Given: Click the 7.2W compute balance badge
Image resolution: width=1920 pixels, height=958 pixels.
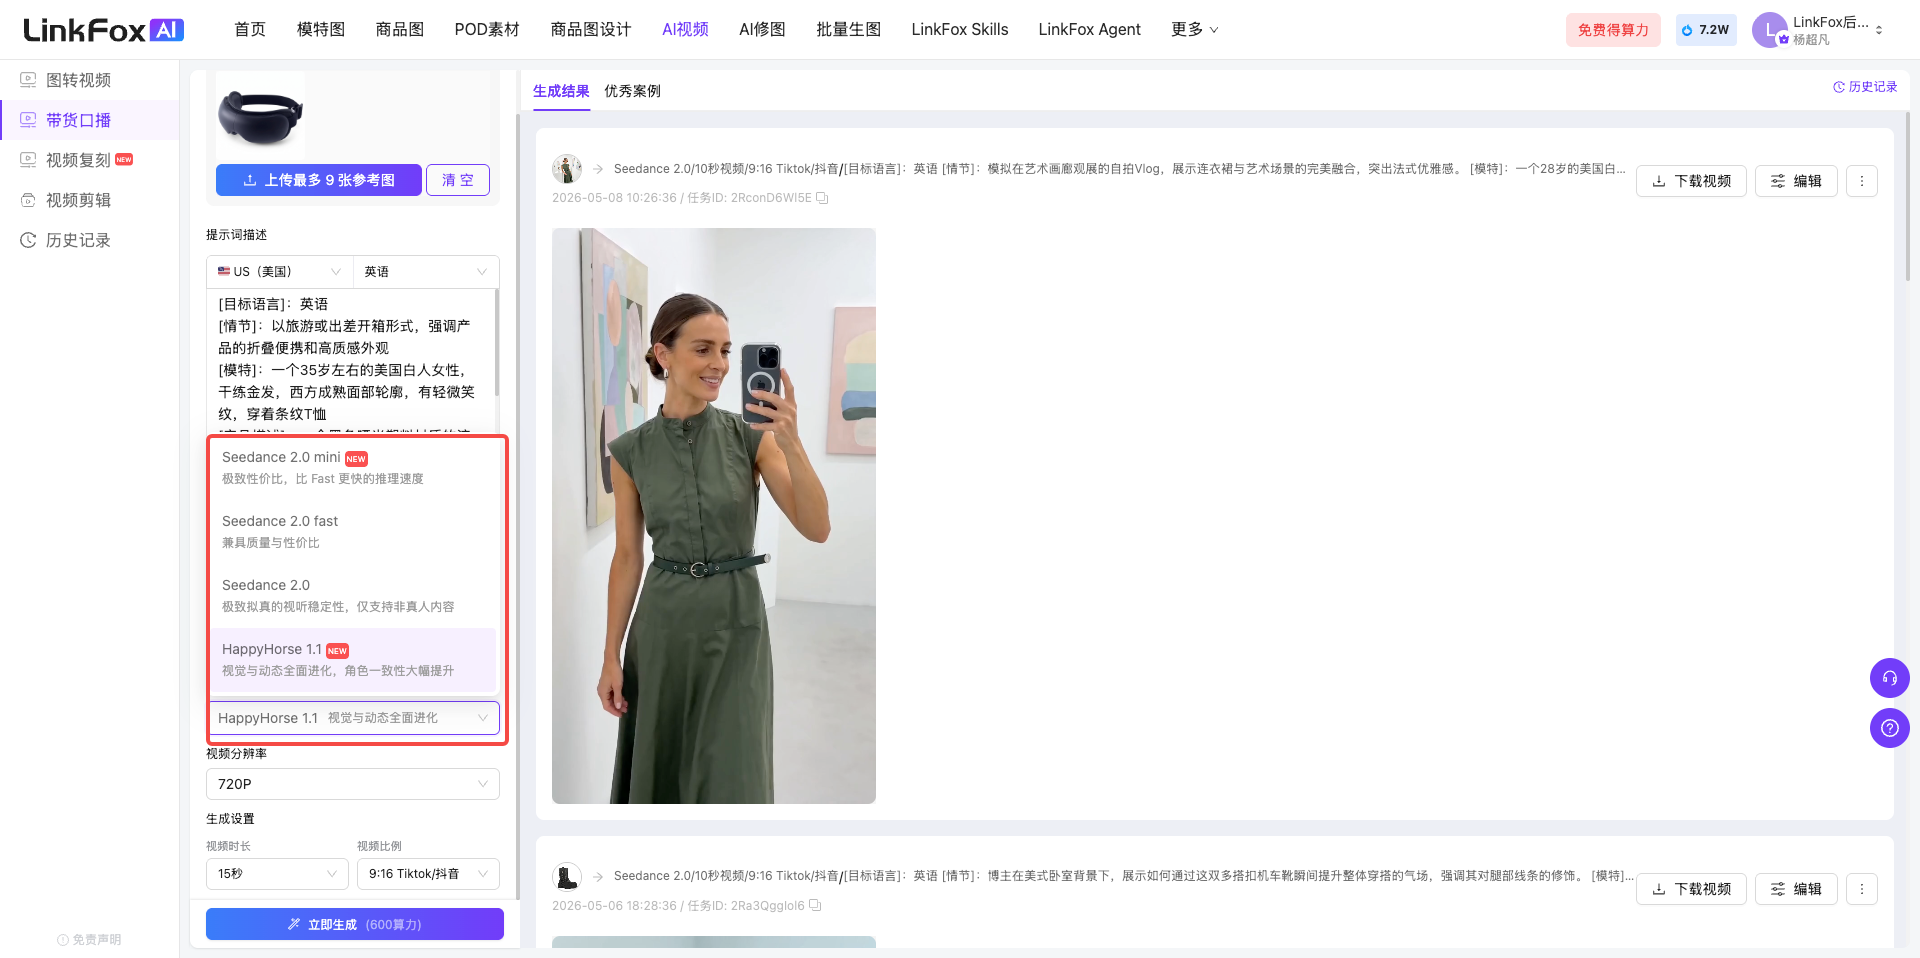Looking at the screenshot, I should point(1706,30).
